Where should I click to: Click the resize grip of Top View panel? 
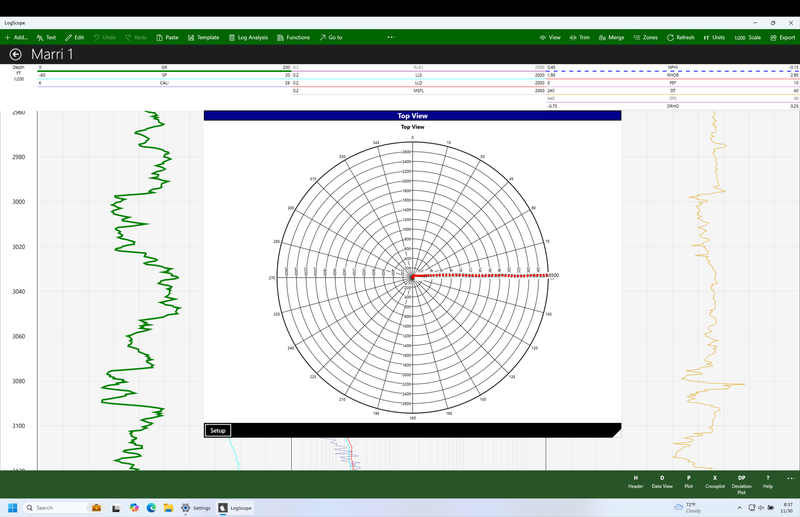[617, 433]
